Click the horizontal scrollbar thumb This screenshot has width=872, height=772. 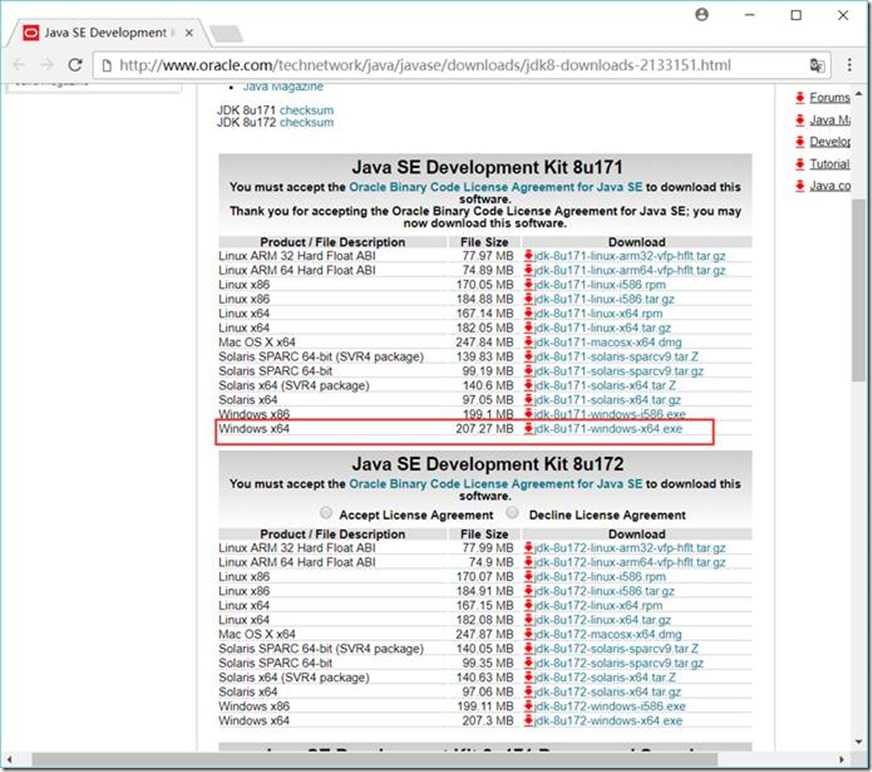click(374, 759)
